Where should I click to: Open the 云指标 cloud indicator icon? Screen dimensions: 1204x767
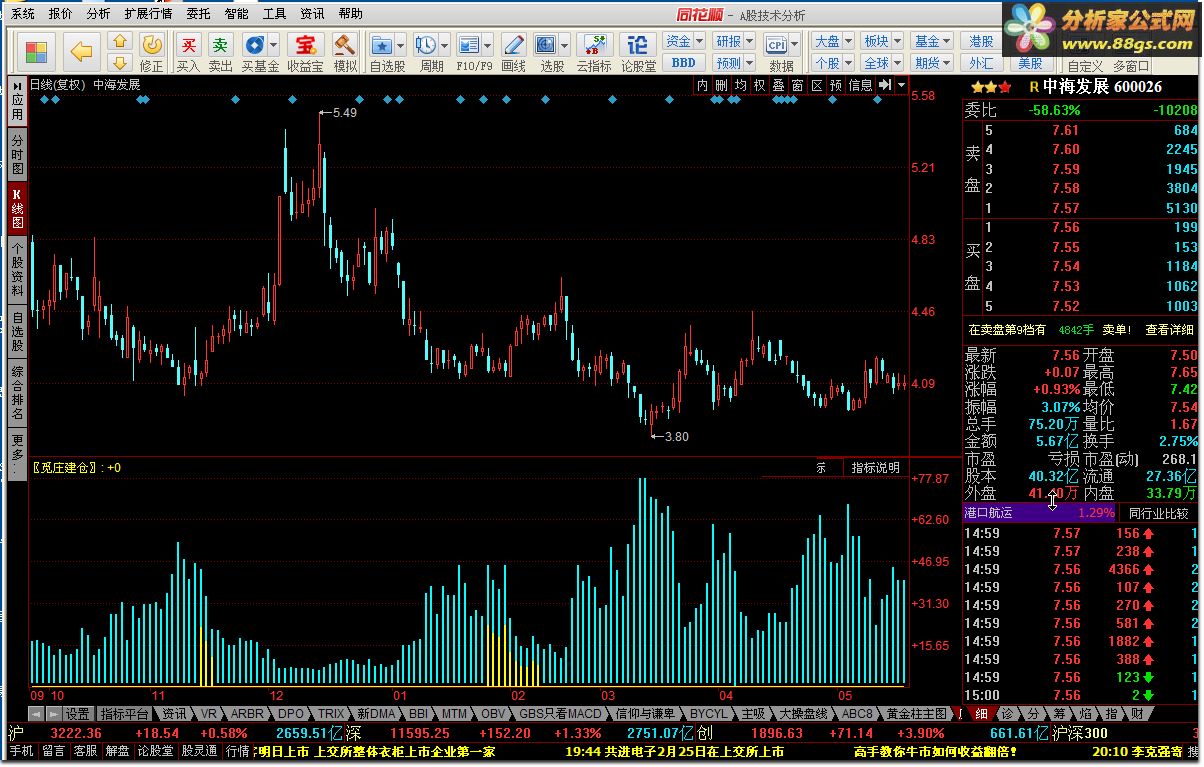594,52
